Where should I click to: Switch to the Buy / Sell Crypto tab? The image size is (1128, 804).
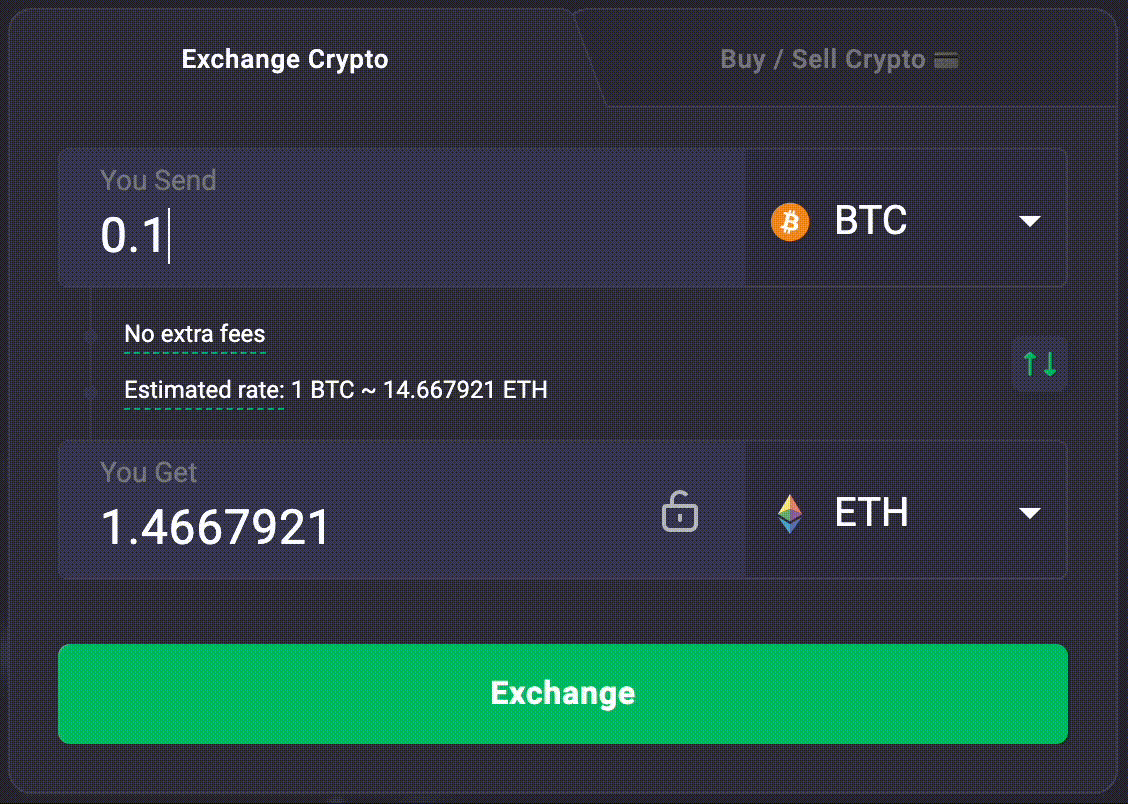822,60
